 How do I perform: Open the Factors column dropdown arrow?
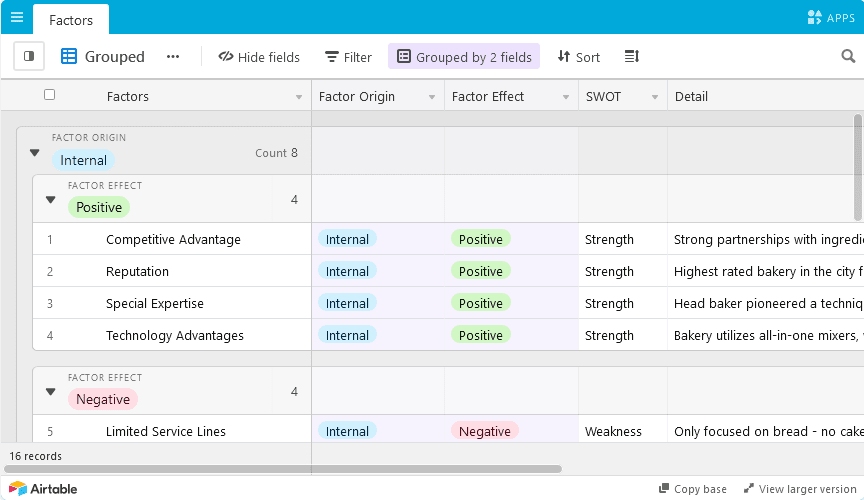coord(299,97)
